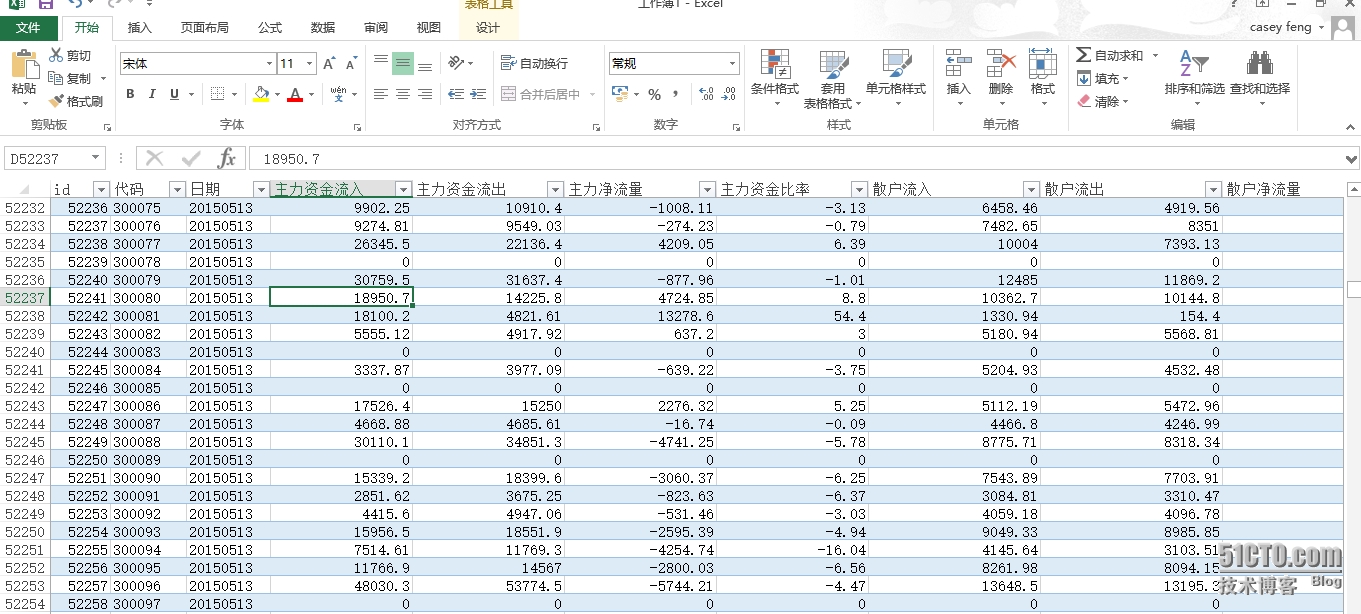Enable Wrap Text (自动换行)
Image resolution: width=1361 pixels, height=614 pixels.
click(x=535, y=63)
